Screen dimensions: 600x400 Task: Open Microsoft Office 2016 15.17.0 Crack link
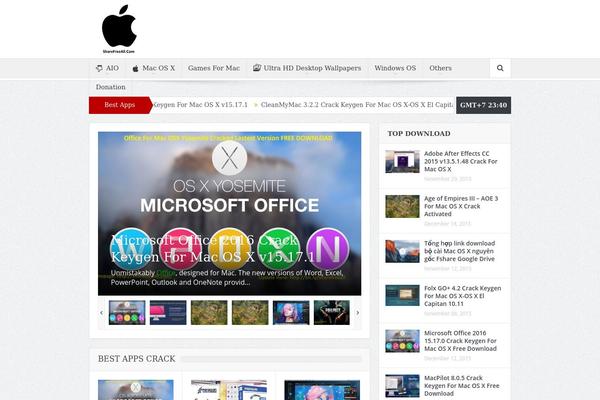[460, 341]
